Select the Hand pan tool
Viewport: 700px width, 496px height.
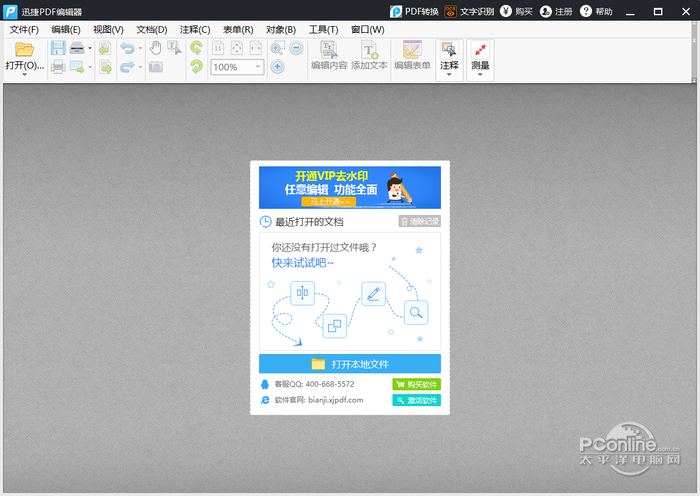click(x=156, y=48)
